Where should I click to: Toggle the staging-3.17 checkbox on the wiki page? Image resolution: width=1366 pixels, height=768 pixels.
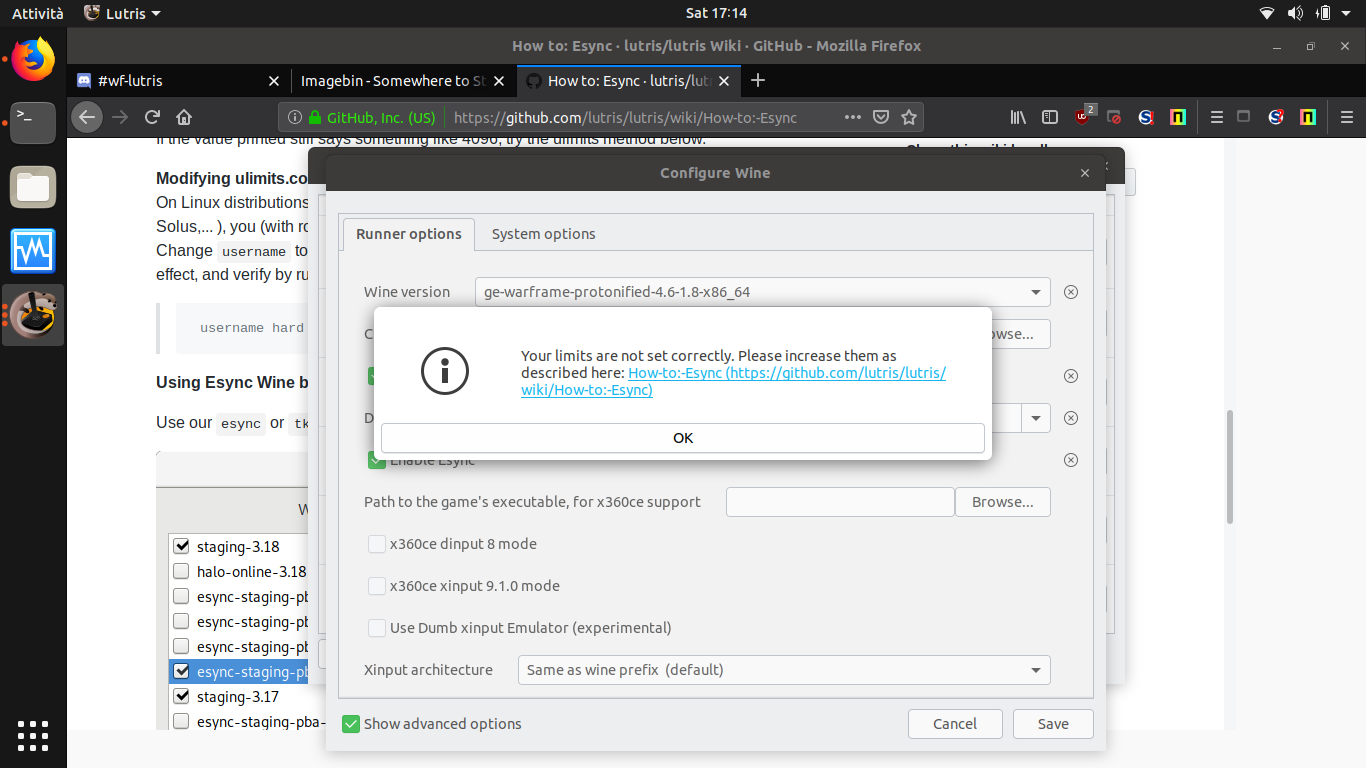point(181,696)
